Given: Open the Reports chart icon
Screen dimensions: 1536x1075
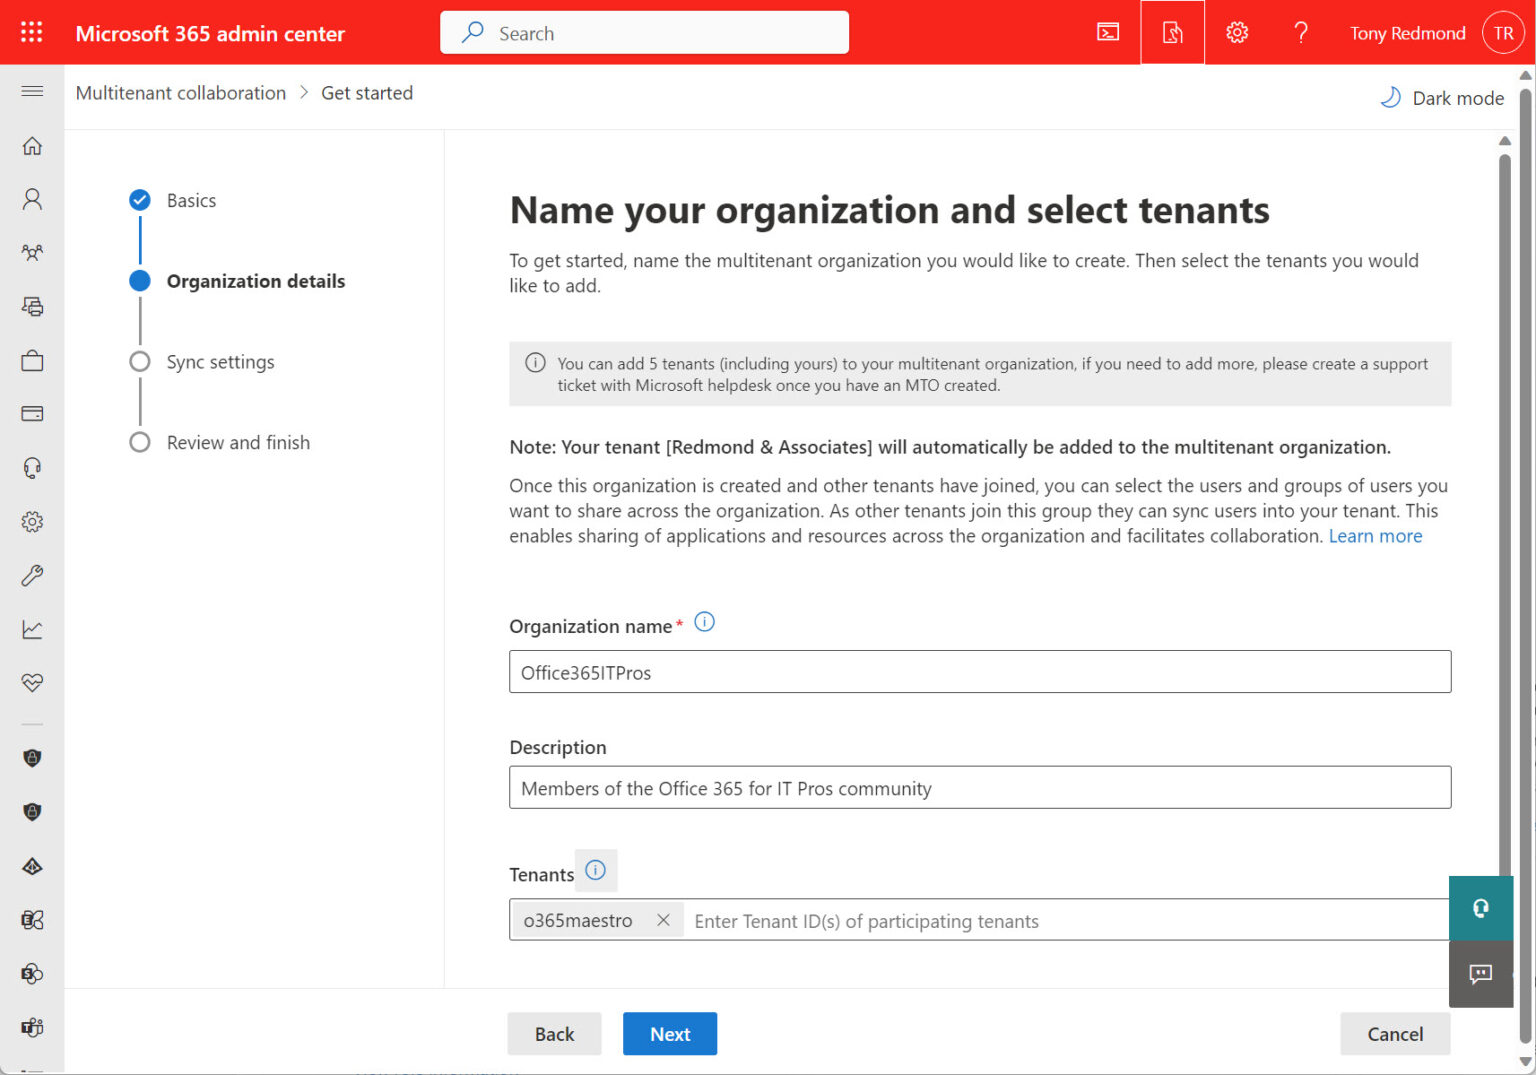Looking at the screenshot, I should 31,629.
